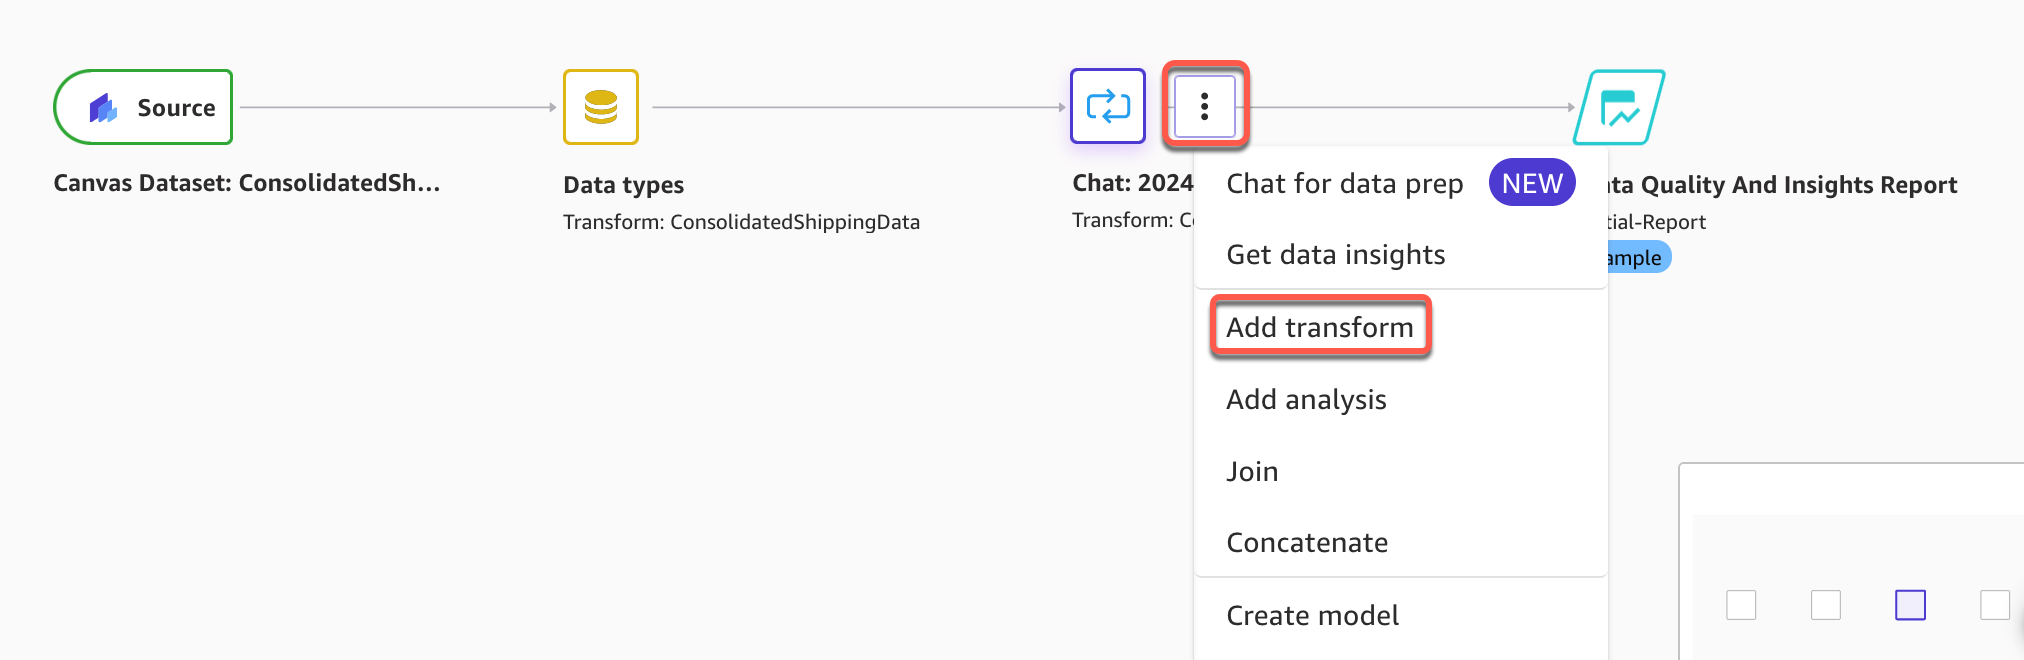Viewport: 2024px width, 660px height.
Task: Click the green Source node
Action: pyautogui.click(x=143, y=107)
